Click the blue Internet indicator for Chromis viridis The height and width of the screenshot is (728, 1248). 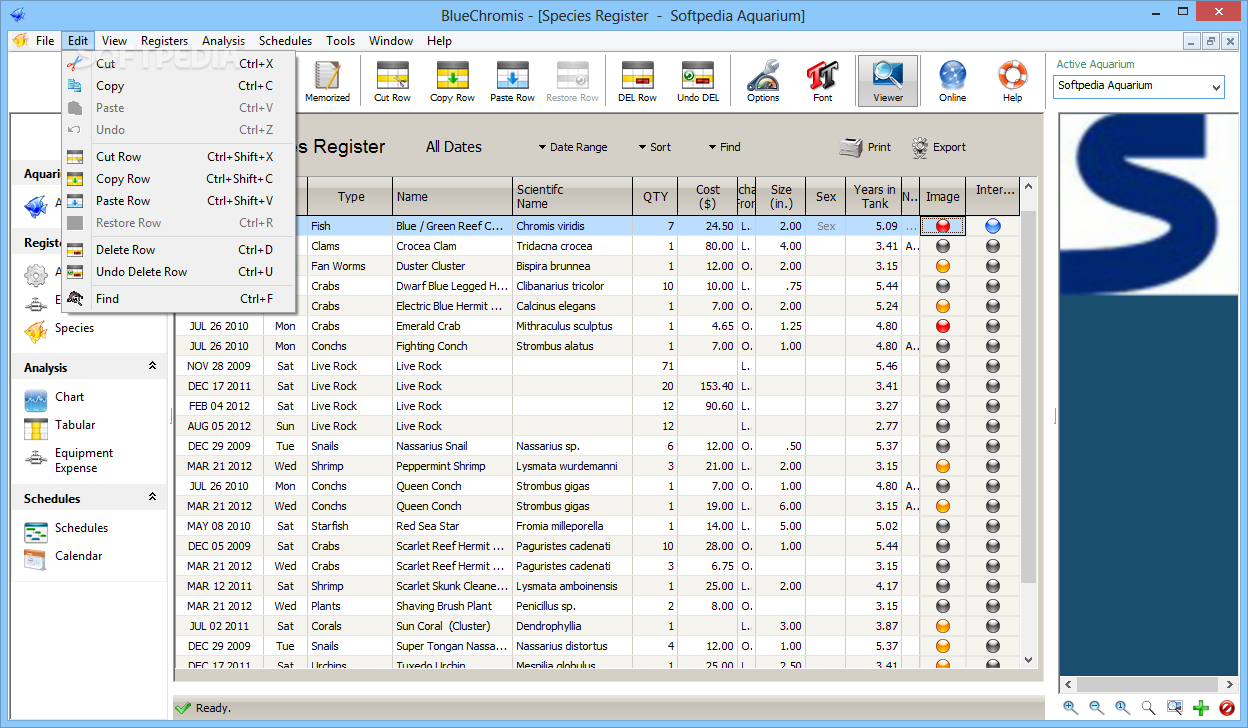(992, 226)
